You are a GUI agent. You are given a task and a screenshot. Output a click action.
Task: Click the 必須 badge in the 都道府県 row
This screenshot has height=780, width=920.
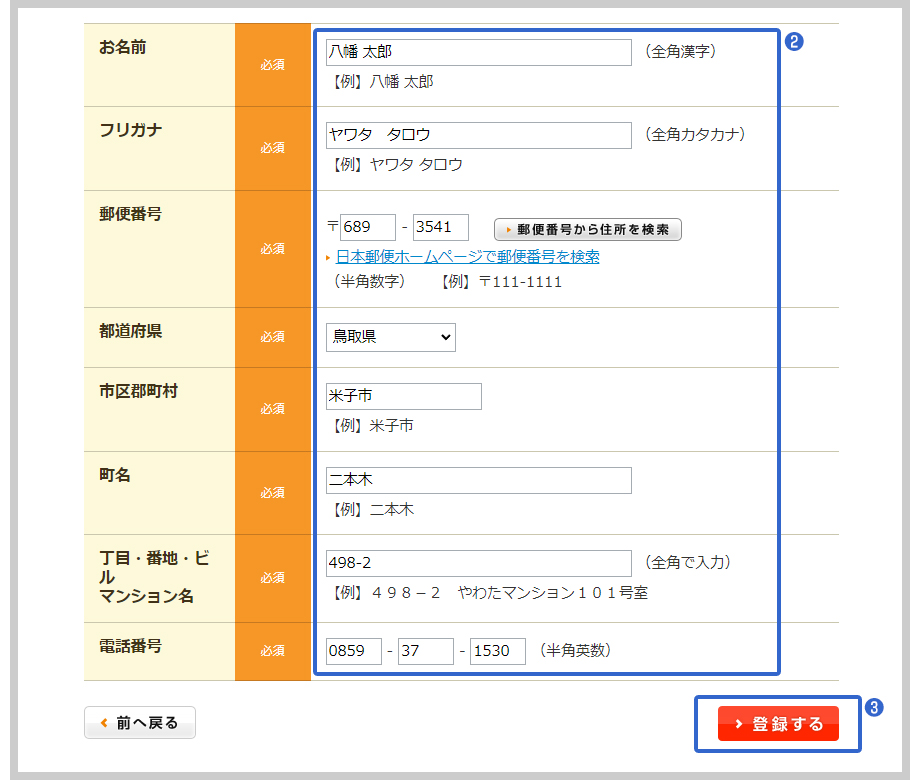(273, 337)
